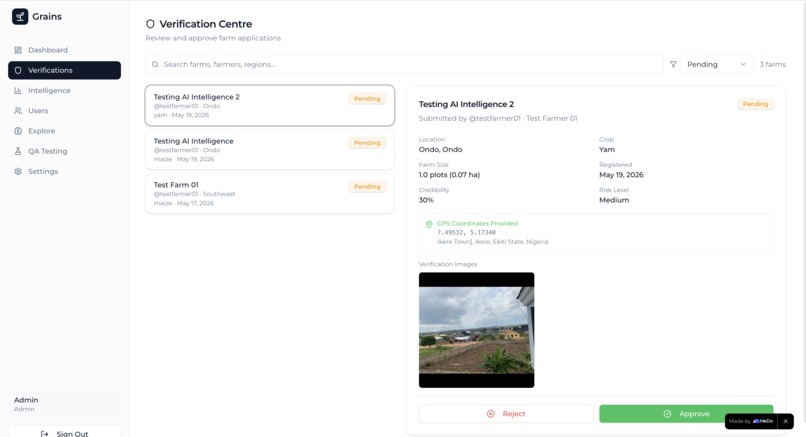Approve the farm application
The width and height of the screenshot is (806, 437).
pos(686,414)
